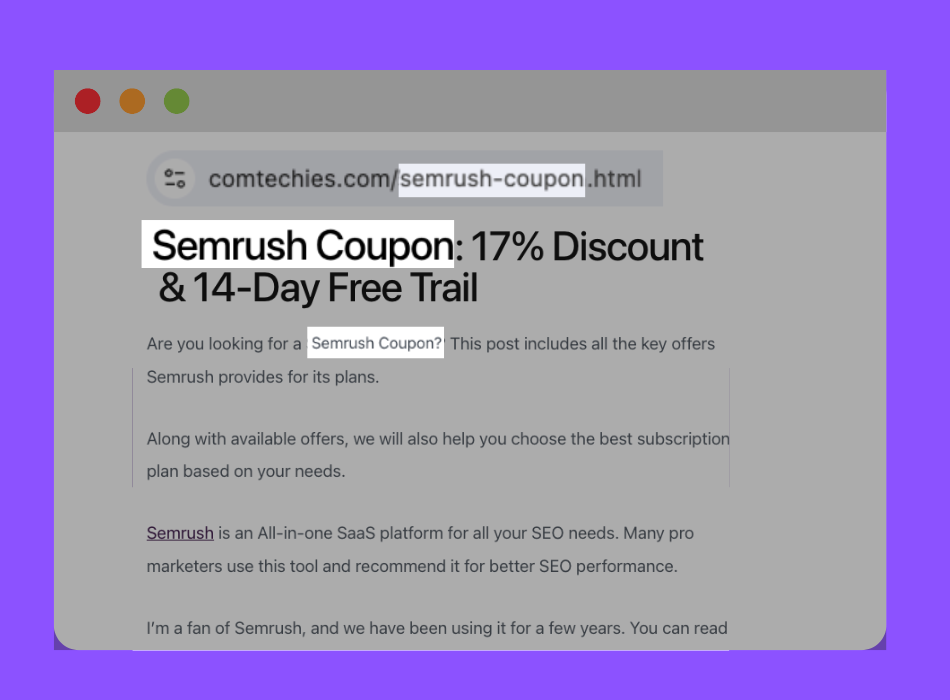This screenshot has width=950, height=700.
Task: Open the Semrush link in the article
Action: point(180,533)
